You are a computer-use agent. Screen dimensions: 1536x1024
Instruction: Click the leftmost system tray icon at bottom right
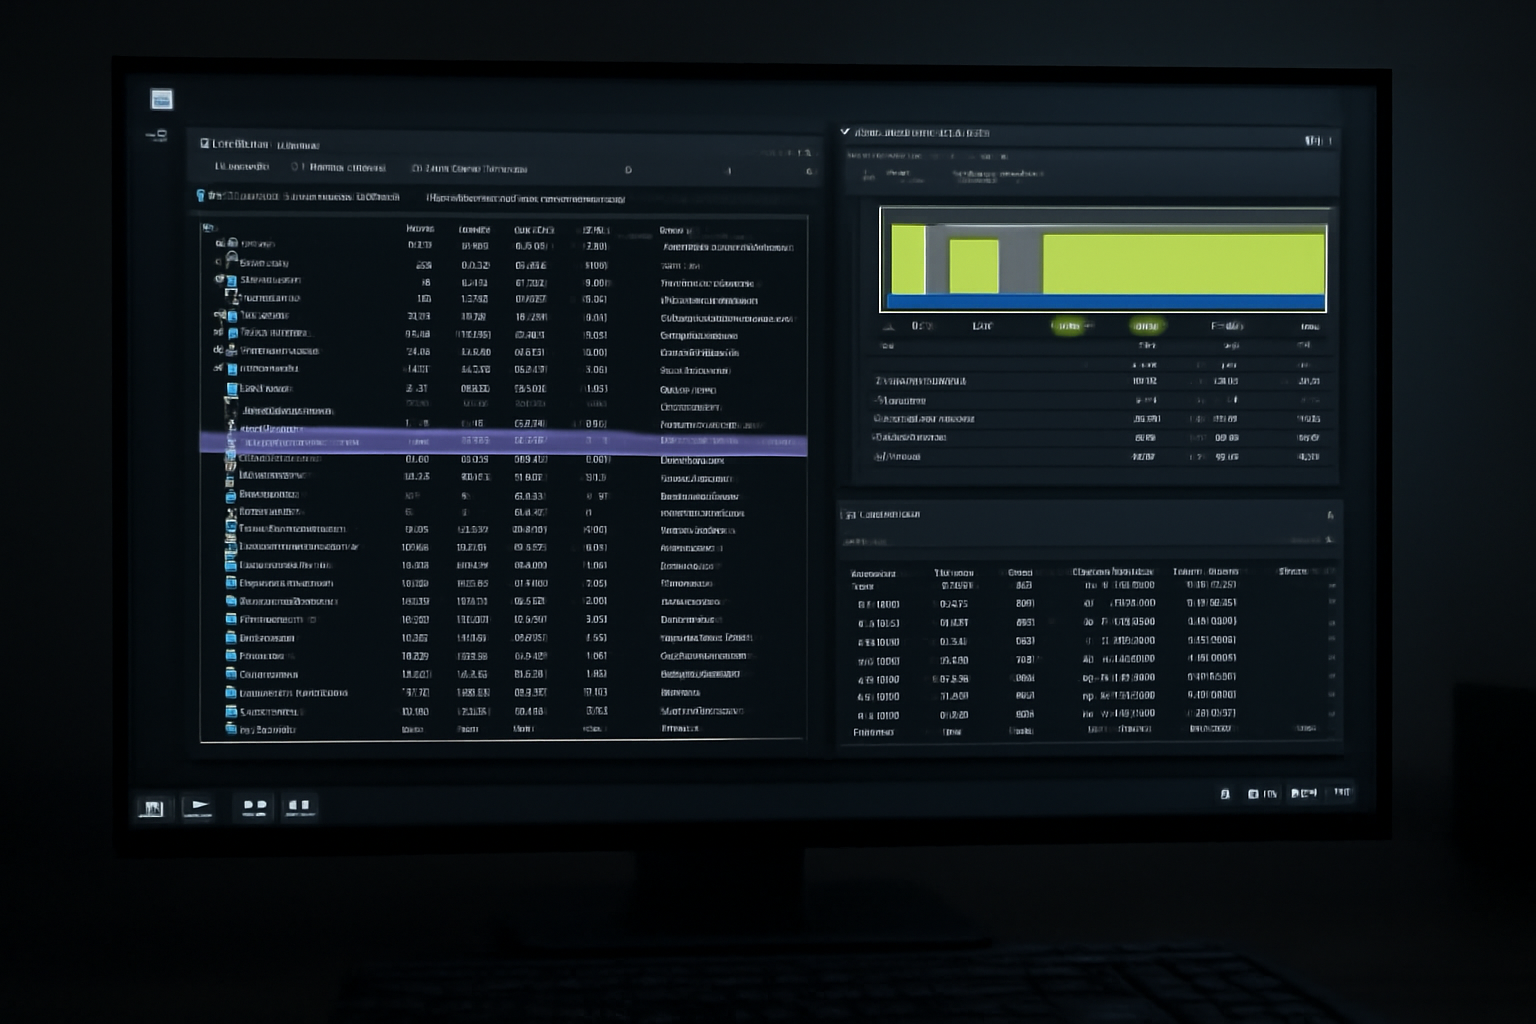tap(1225, 794)
